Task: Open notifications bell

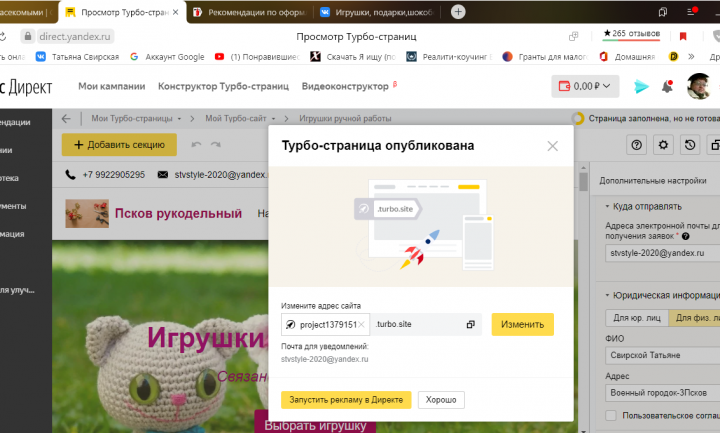Action: tap(667, 86)
